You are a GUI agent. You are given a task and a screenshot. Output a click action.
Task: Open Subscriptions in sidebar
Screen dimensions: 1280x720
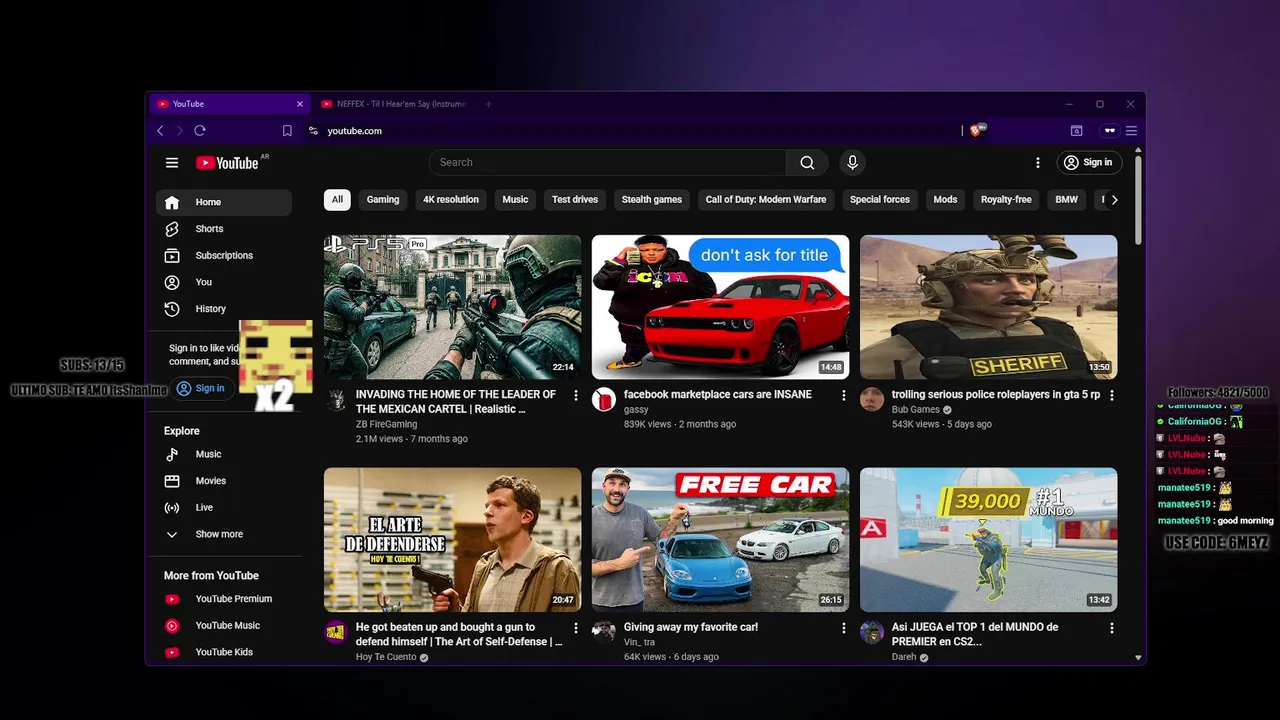click(x=224, y=256)
